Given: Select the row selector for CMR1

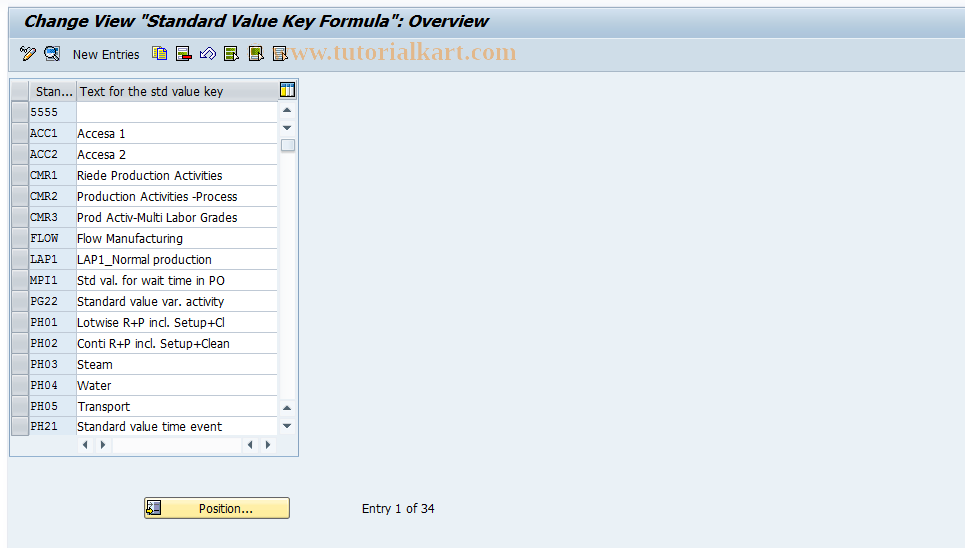Looking at the screenshot, I should tap(20, 175).
